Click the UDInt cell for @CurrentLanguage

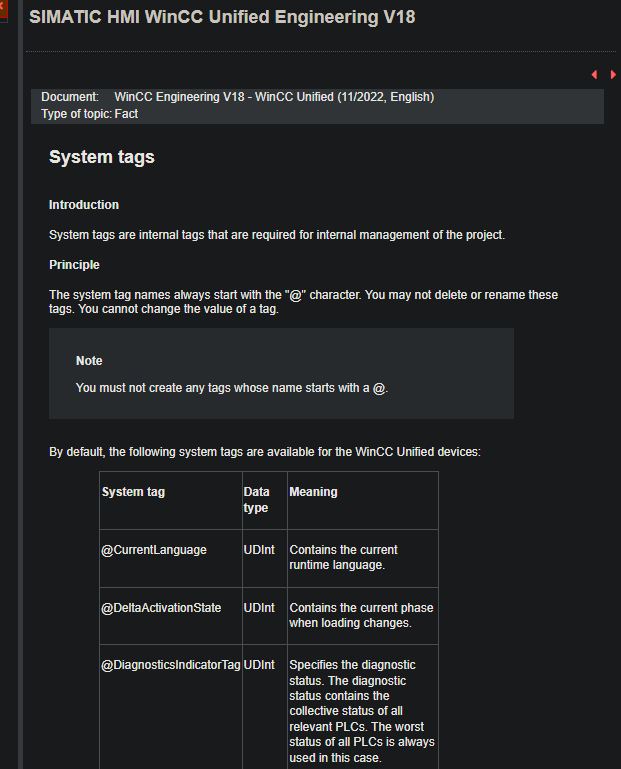[x=259, y=550]
